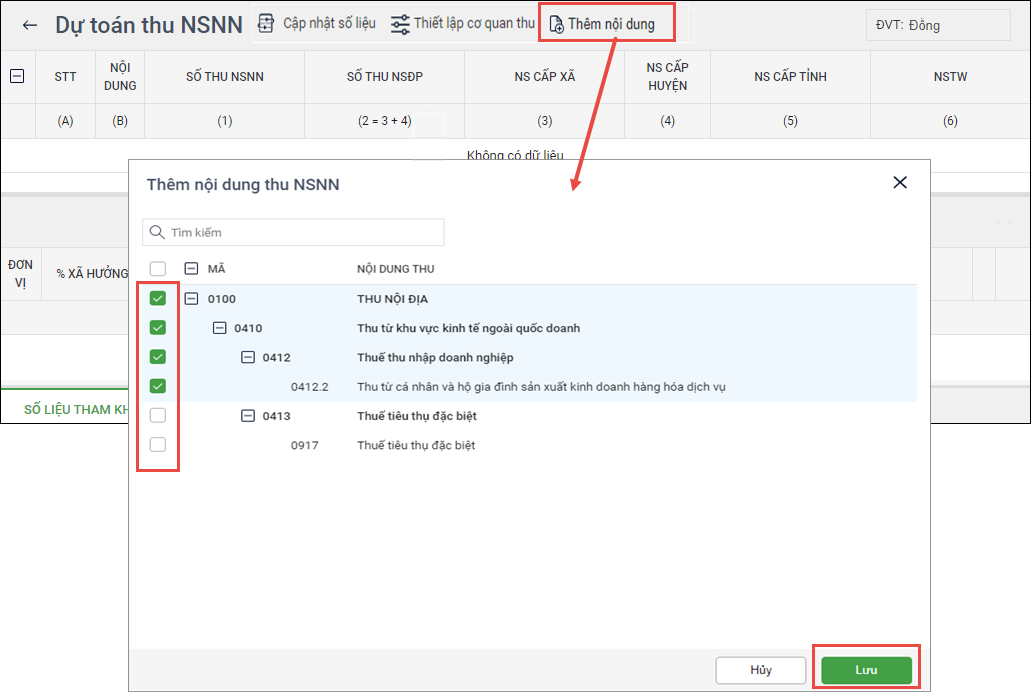Uncheck the 0412.2 row checkbox
This screenshot has height=693, width=1031.
(157, 386)
